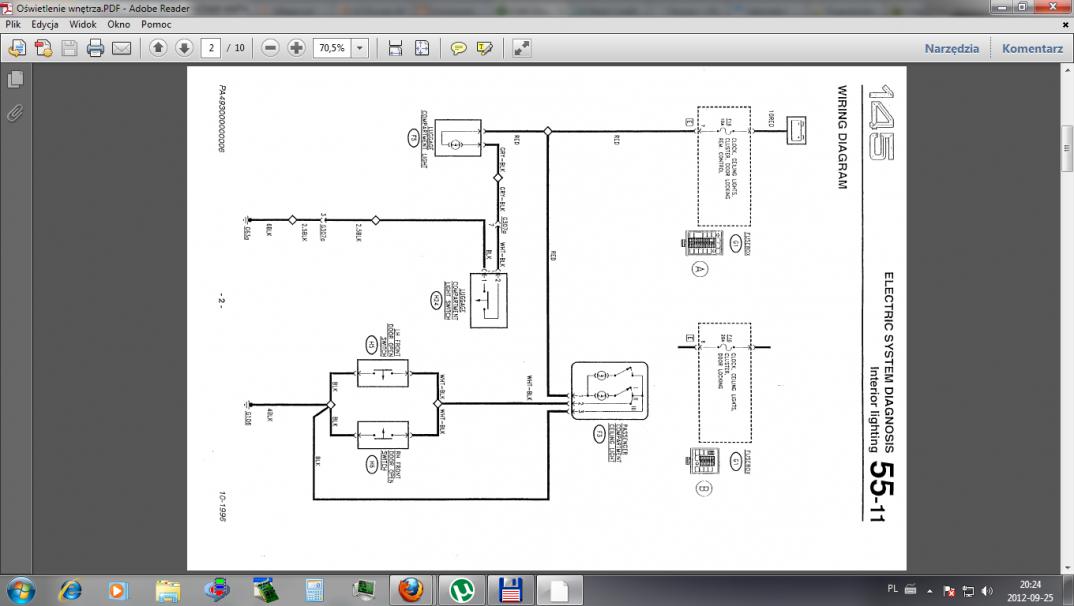This screenshot has width=1074, height=606.
Task: Open the Komentarz pane
Action: point(1032,48)
